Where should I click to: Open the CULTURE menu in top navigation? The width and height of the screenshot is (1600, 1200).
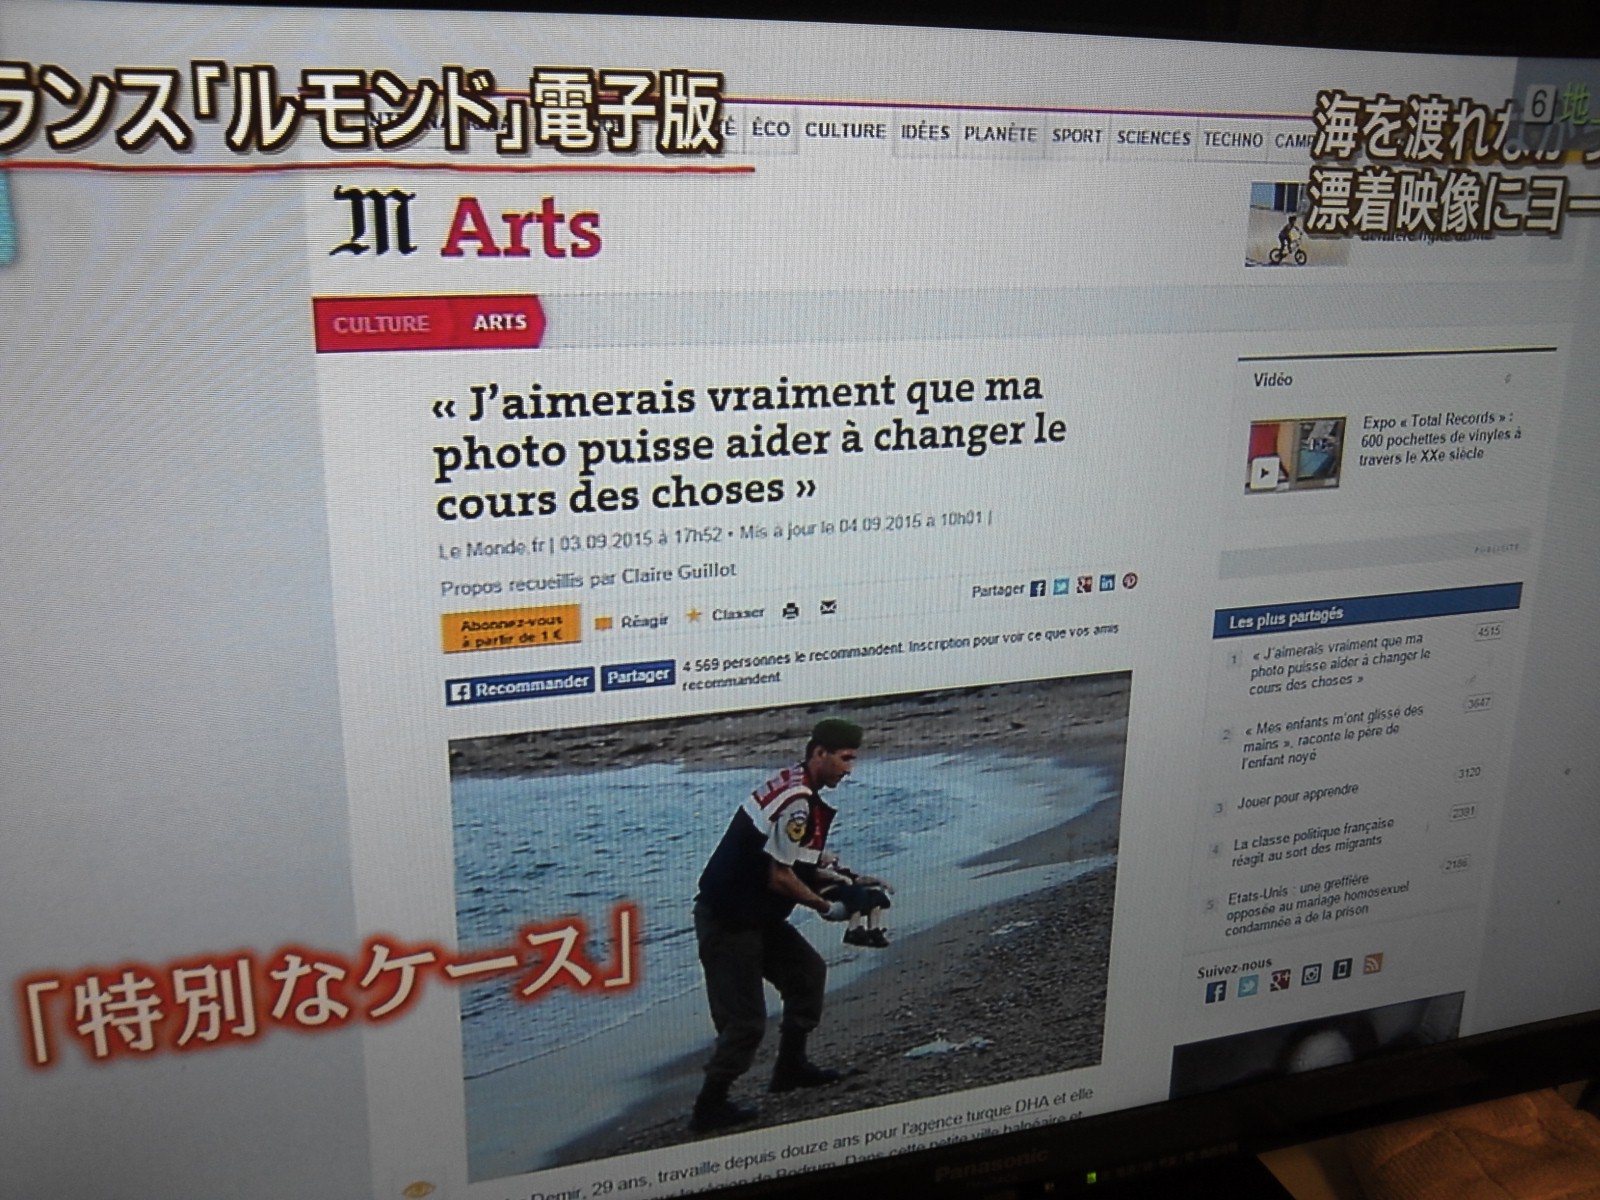pyautogui.click(x=845, y=131)
